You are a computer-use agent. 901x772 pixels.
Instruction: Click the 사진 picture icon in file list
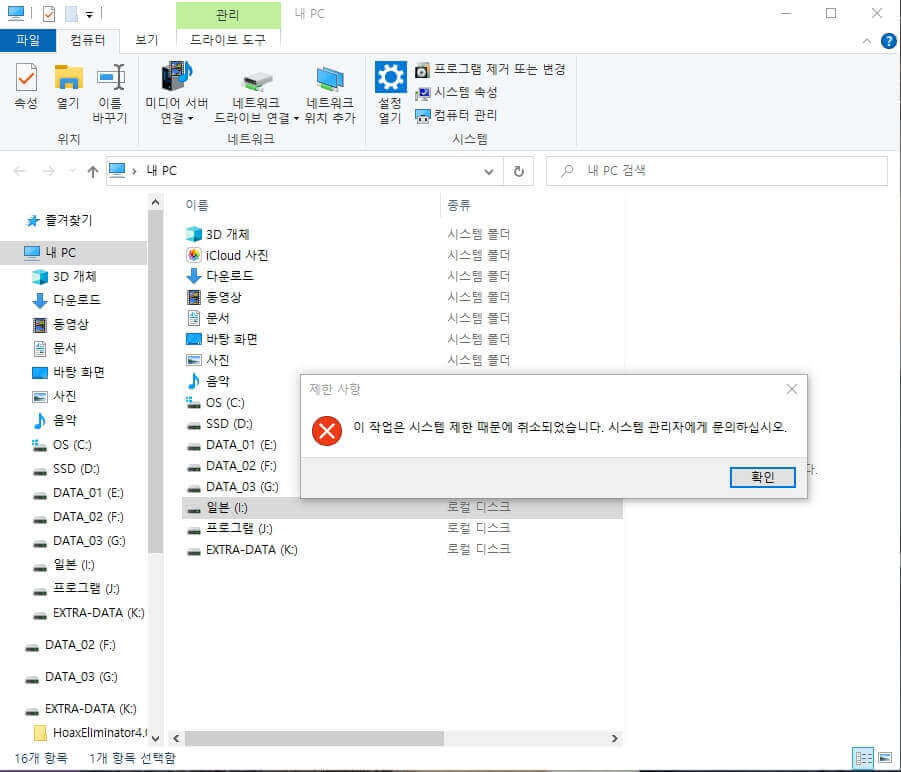[x=194, y=360]
